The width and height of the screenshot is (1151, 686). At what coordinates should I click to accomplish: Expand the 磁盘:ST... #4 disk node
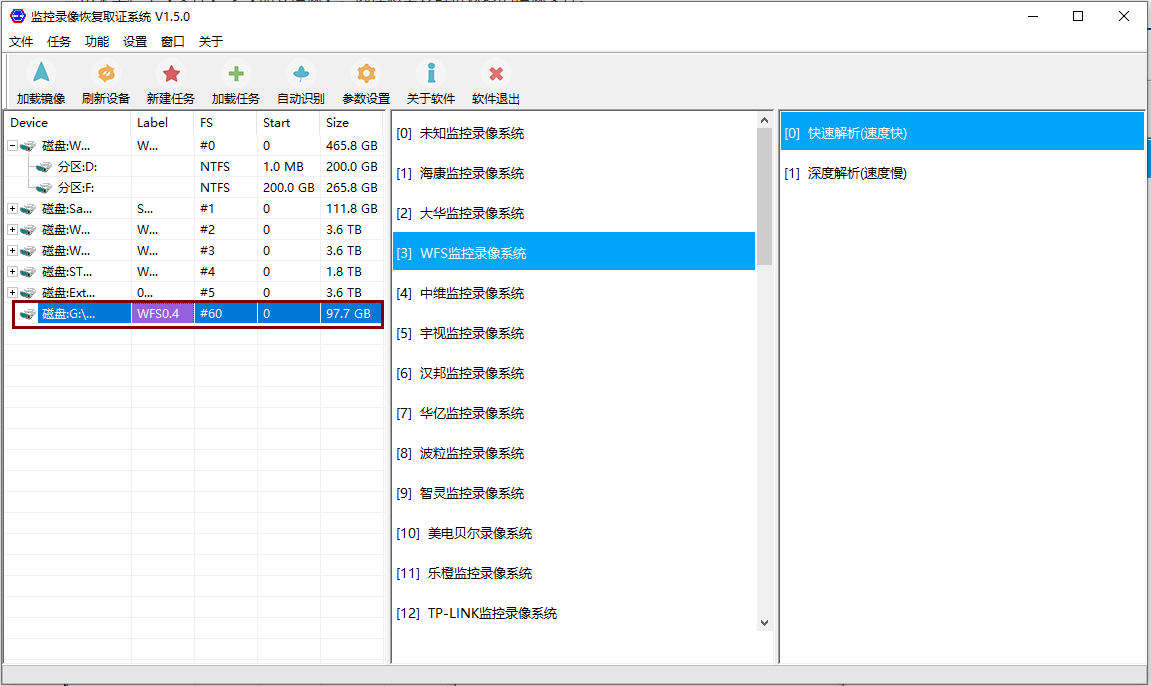pyautogui.click(x=12, y=272)
